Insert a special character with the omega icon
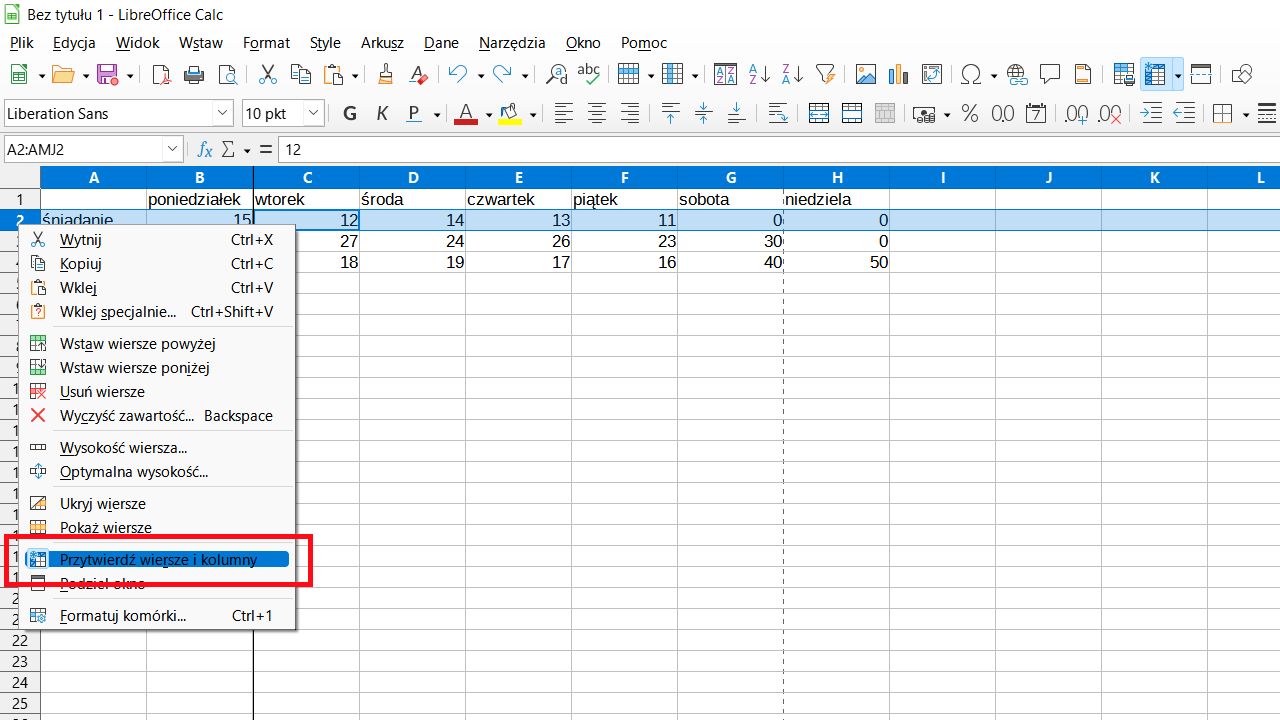The width and height of the screenshot is (1280, 720). [971, 74]
